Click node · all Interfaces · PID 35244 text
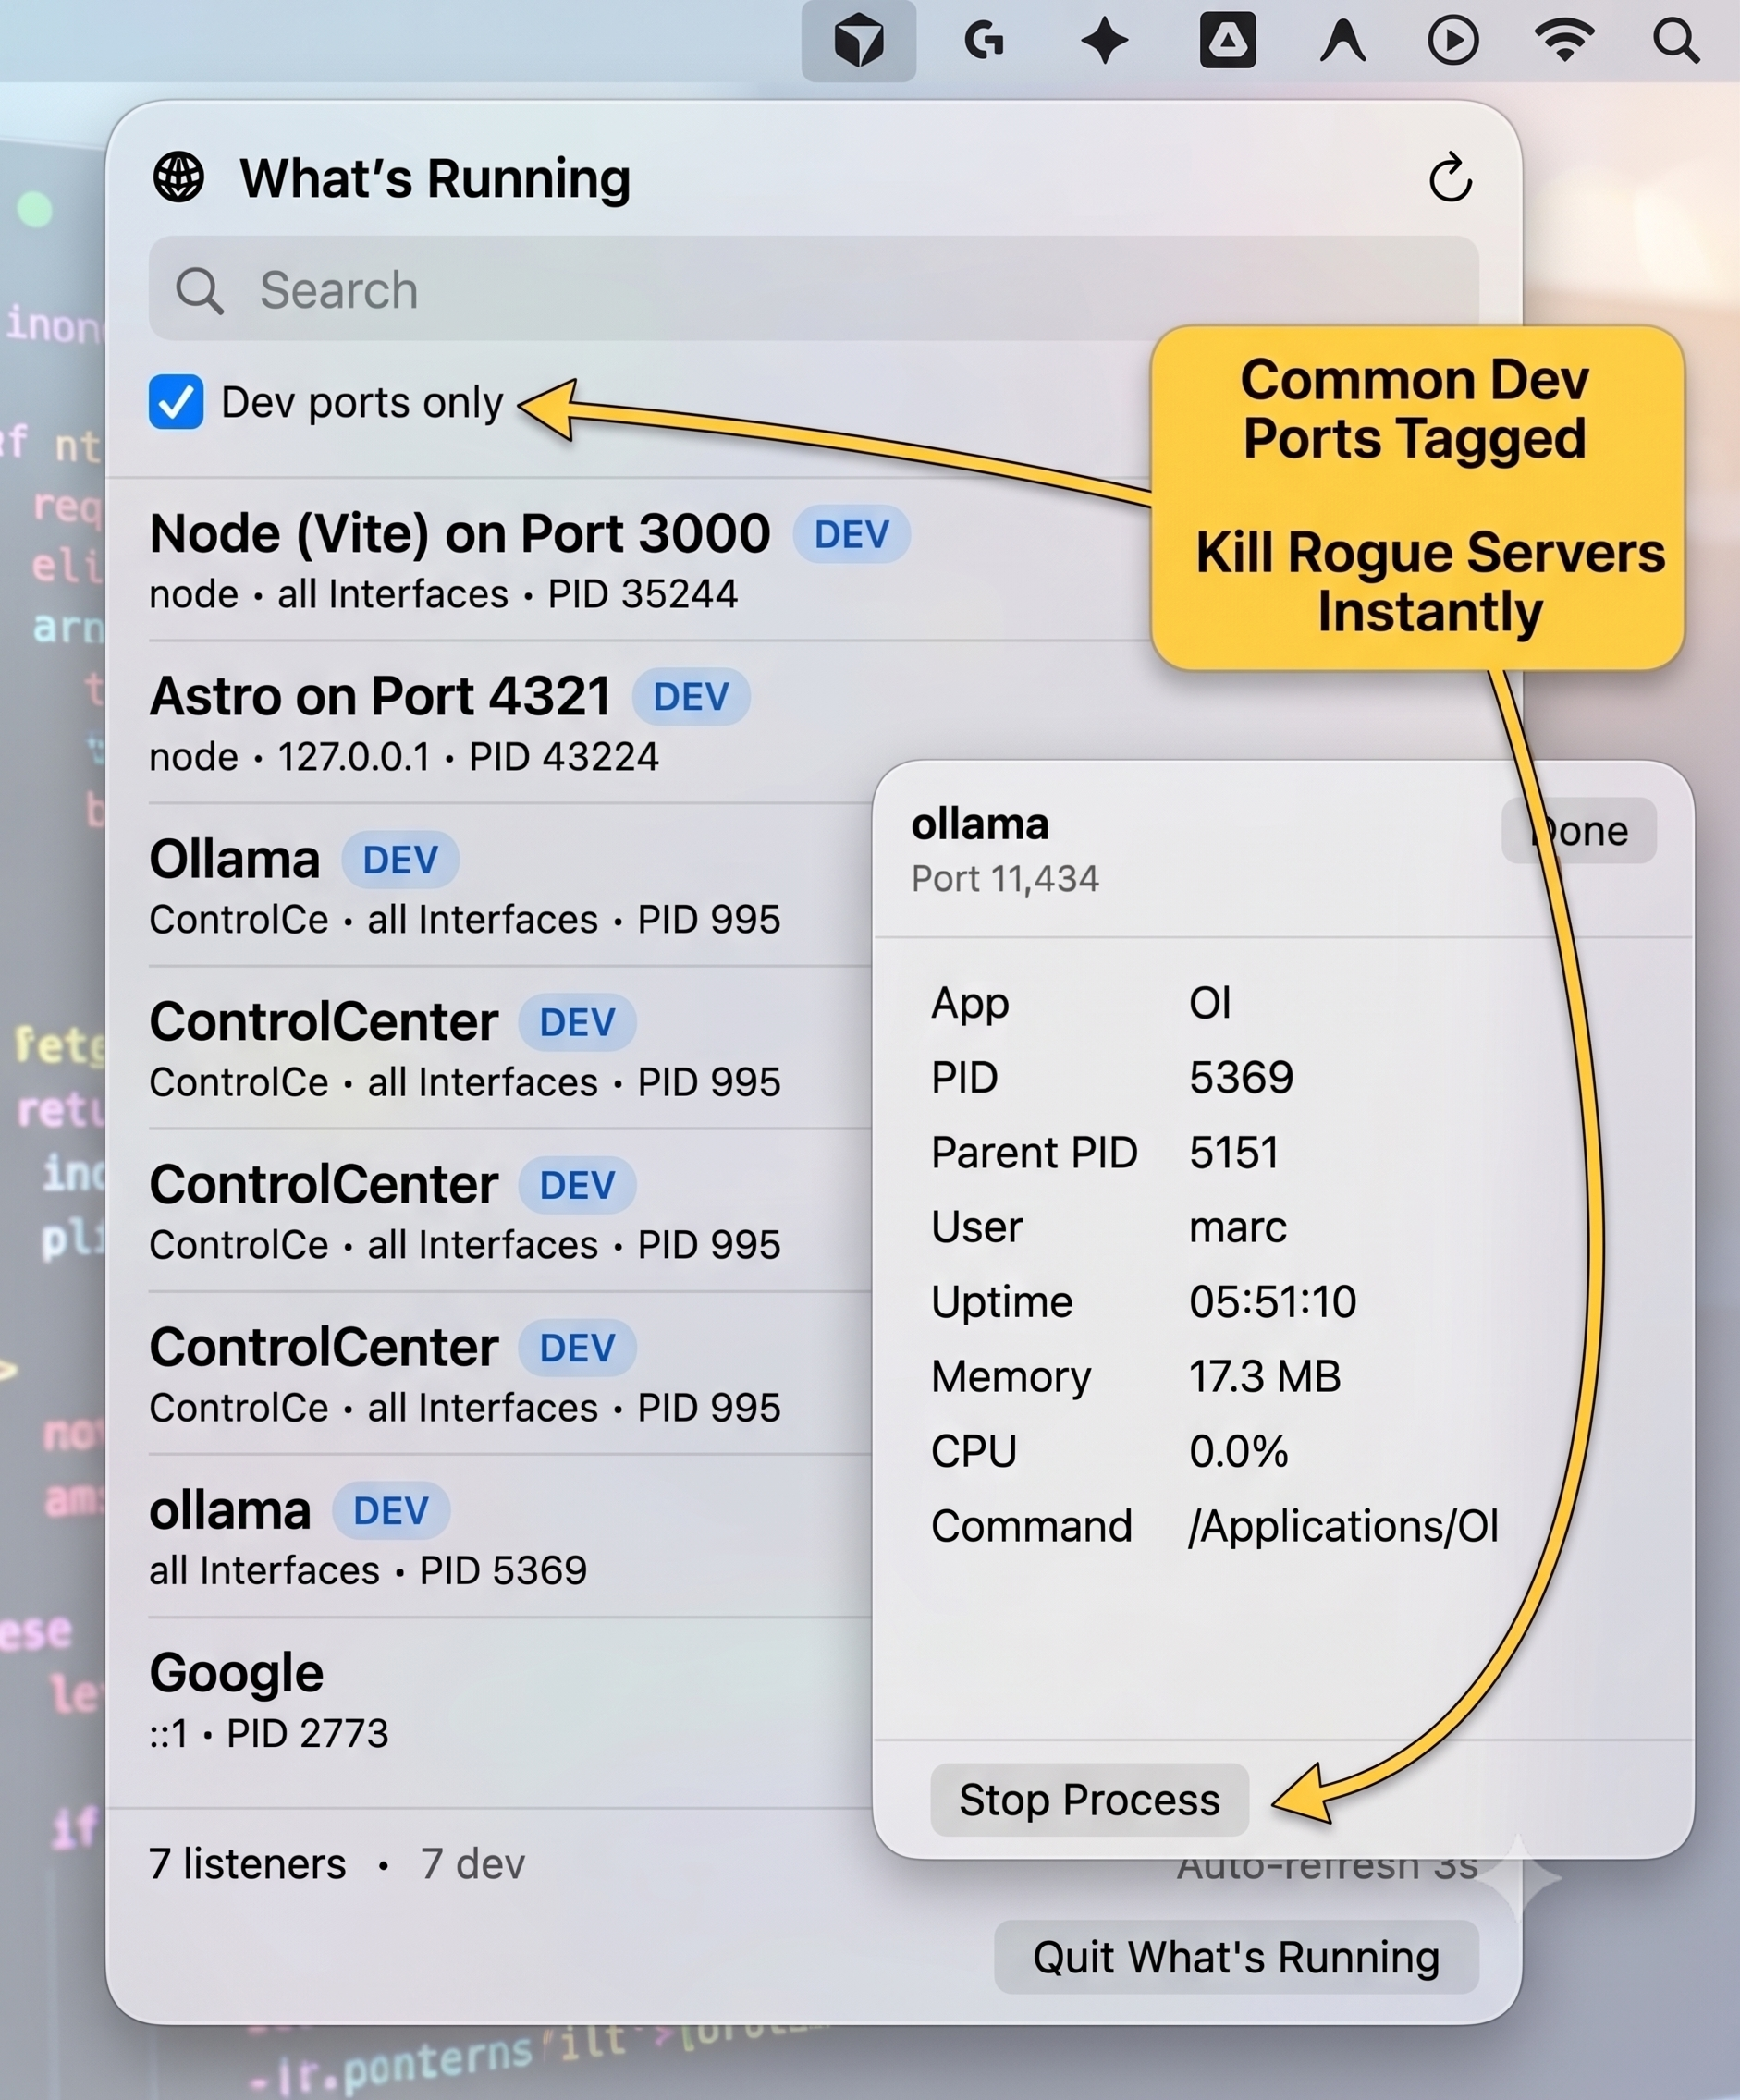 [x=443, y=594]
